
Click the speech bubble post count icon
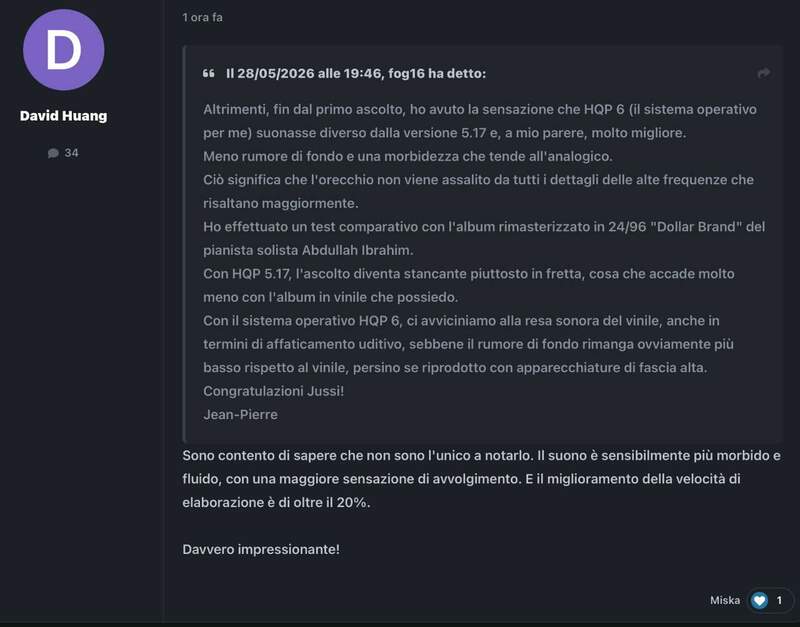click(53, 153)
